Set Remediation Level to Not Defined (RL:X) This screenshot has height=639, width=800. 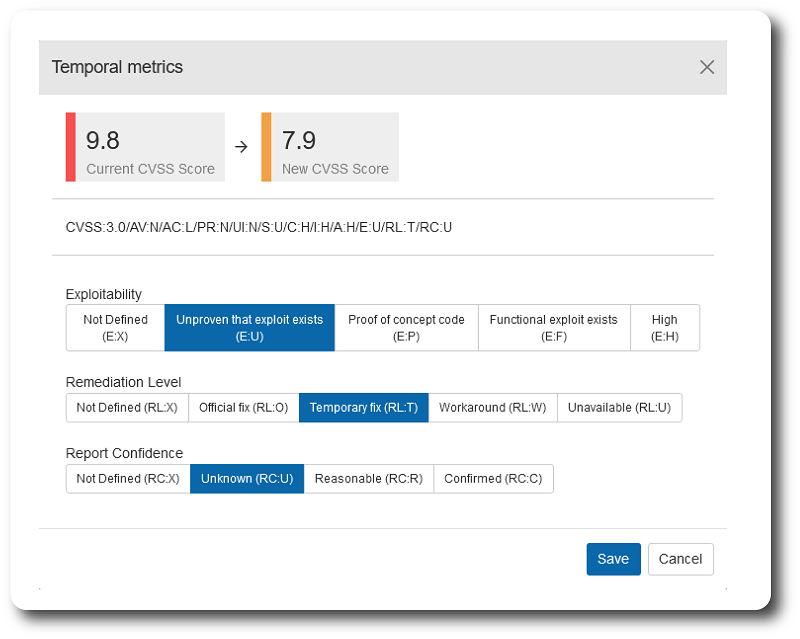click(x=127, y=408)
